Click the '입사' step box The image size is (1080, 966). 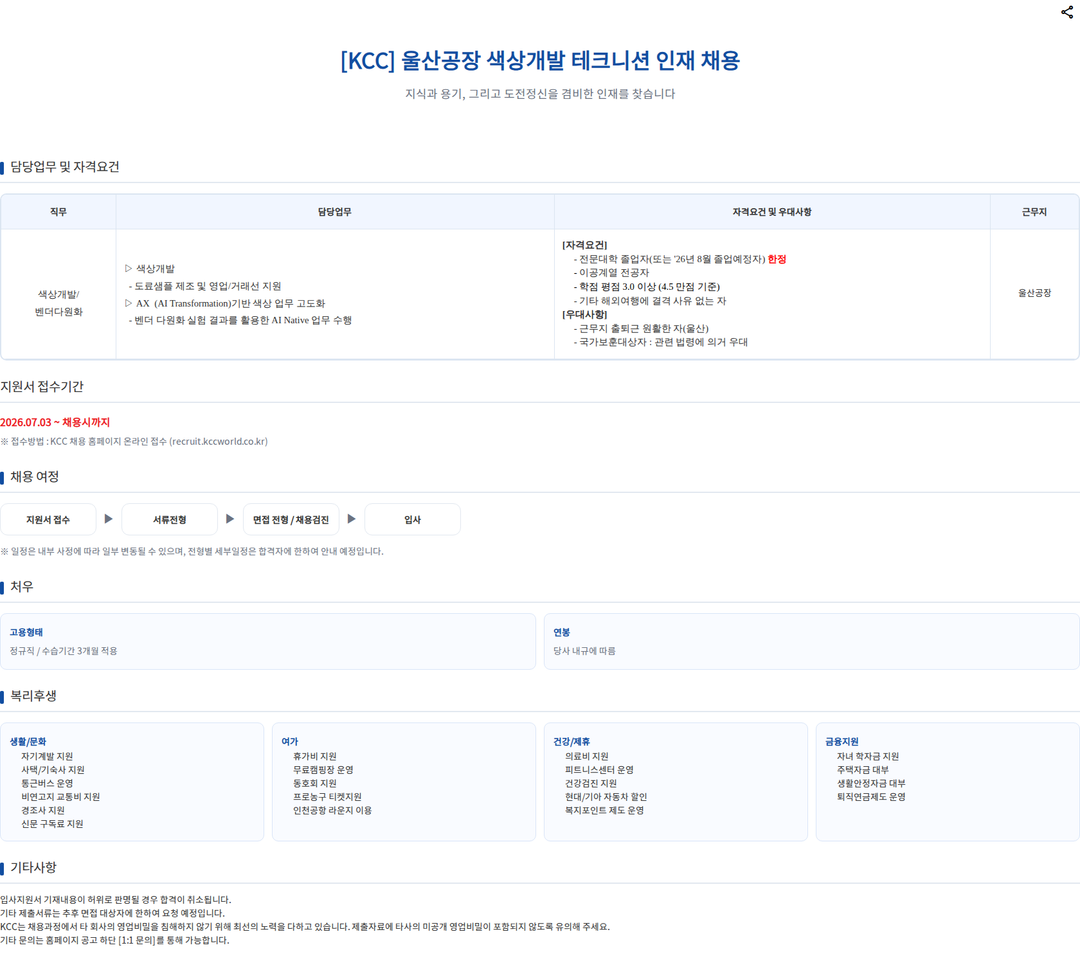(x=413, y=520)
